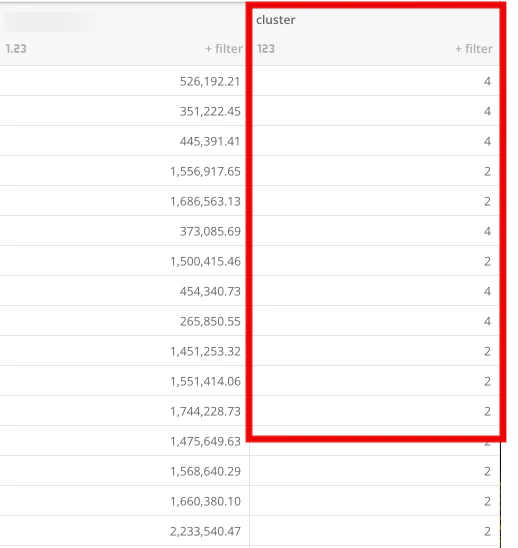Add a filter on the cluster column
The image size is (518, 548).
[474, 49]
